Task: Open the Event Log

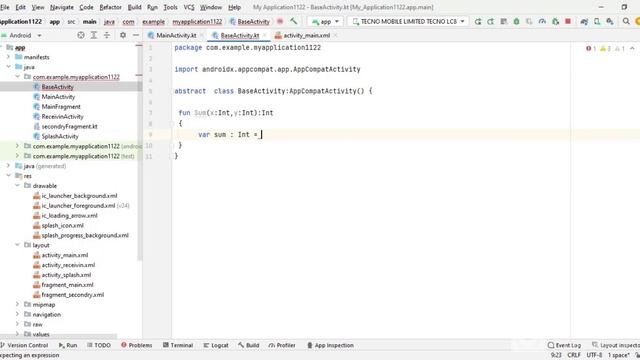Action: pos(564,345)
